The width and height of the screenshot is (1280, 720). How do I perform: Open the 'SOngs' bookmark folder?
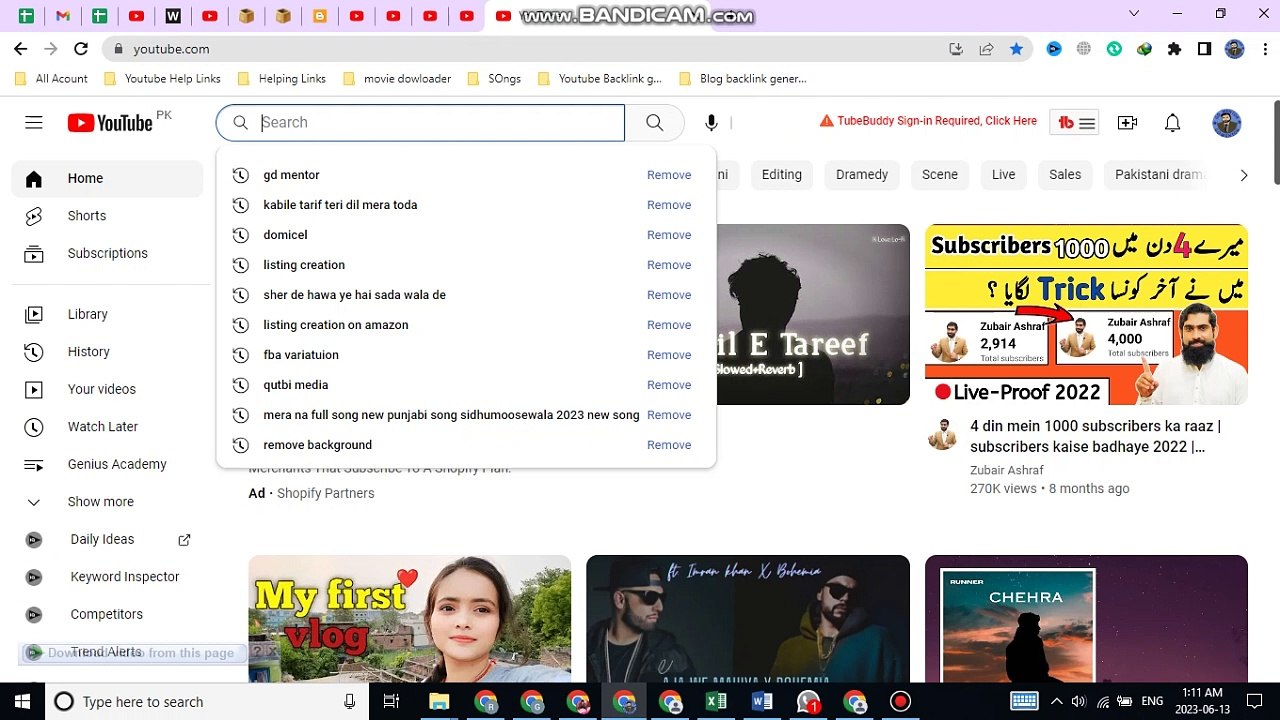click(x=493, y=78)
